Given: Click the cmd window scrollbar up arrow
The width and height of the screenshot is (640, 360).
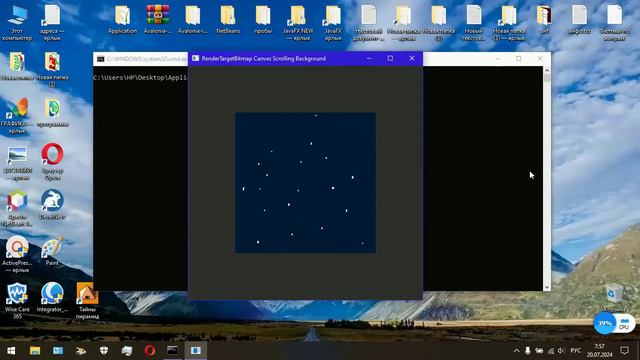Looking at the screenshot, I should click(547, 70).
